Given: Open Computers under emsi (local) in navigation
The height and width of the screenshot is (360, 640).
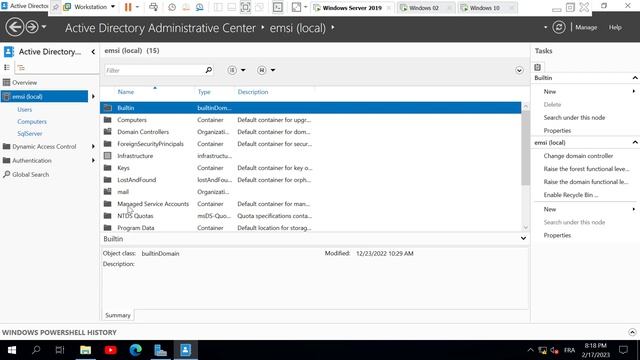Looking at the screenshot, I should tap(32, 122).
